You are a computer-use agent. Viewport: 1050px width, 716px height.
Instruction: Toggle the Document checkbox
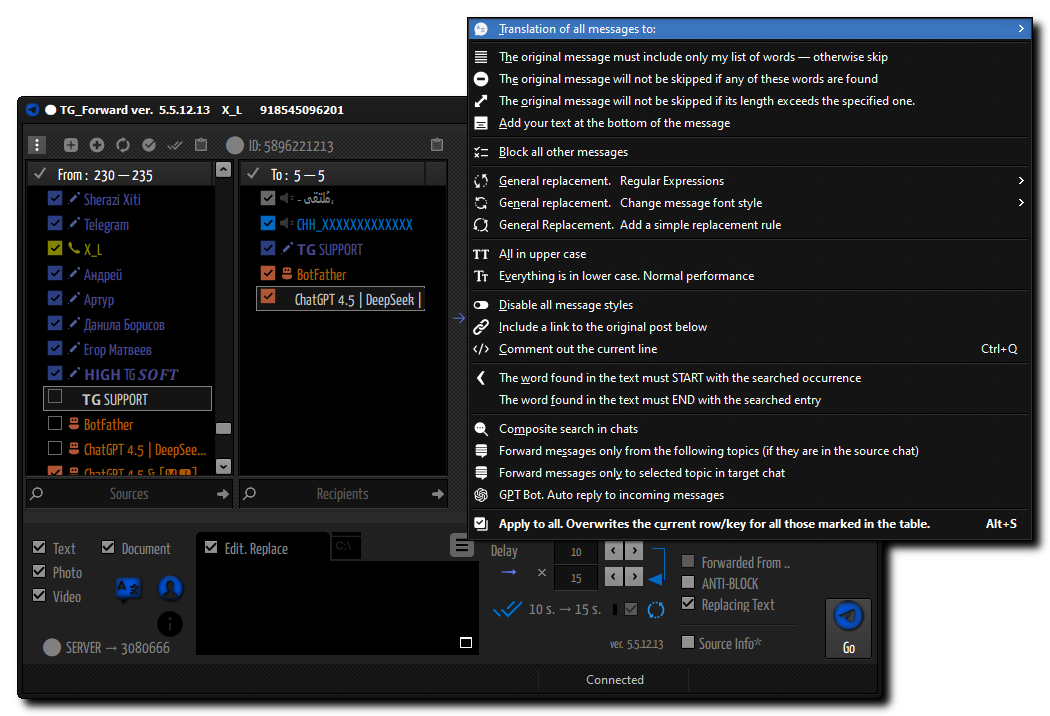(x=108, y=547)
